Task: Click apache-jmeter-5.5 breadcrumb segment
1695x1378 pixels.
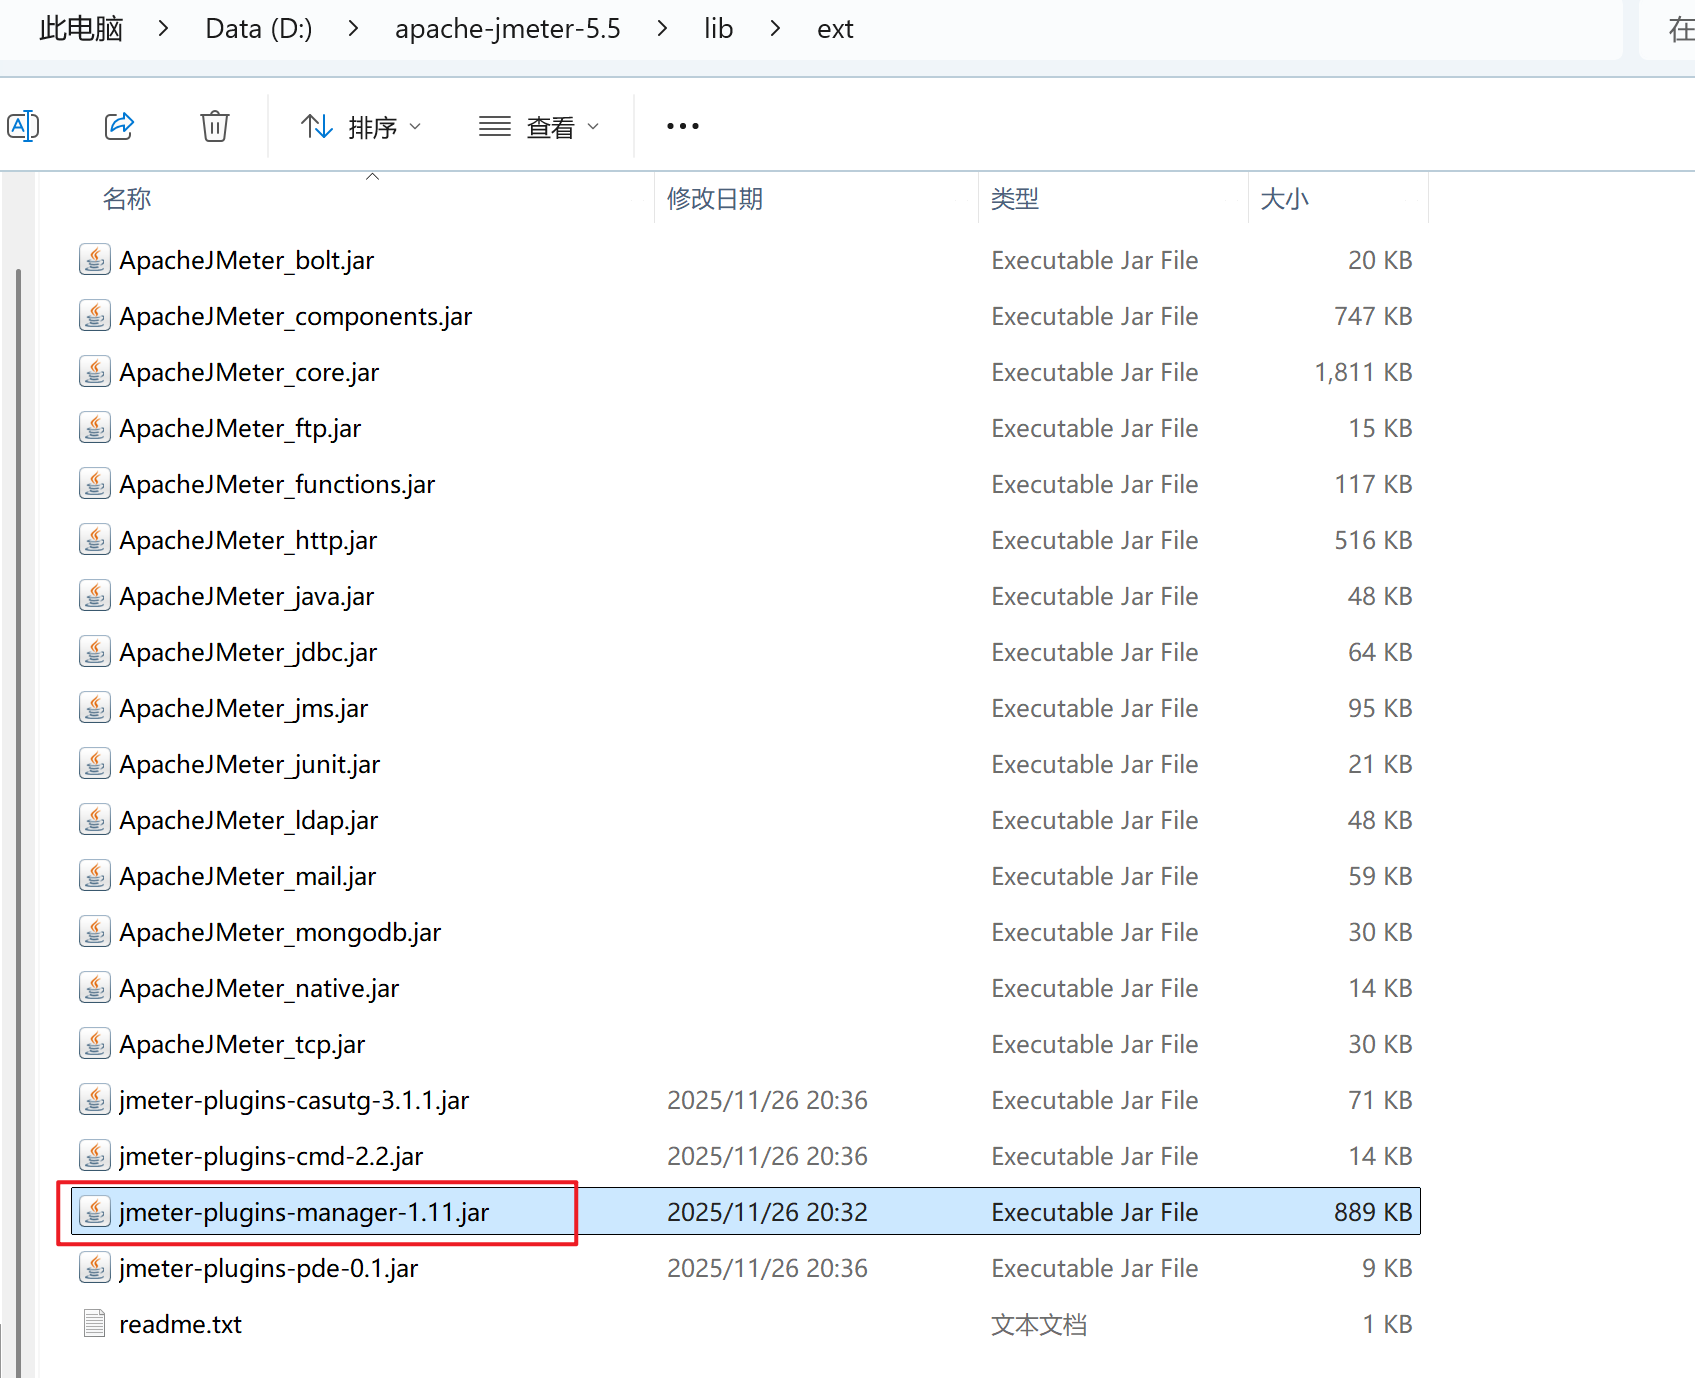Action: 508,28
